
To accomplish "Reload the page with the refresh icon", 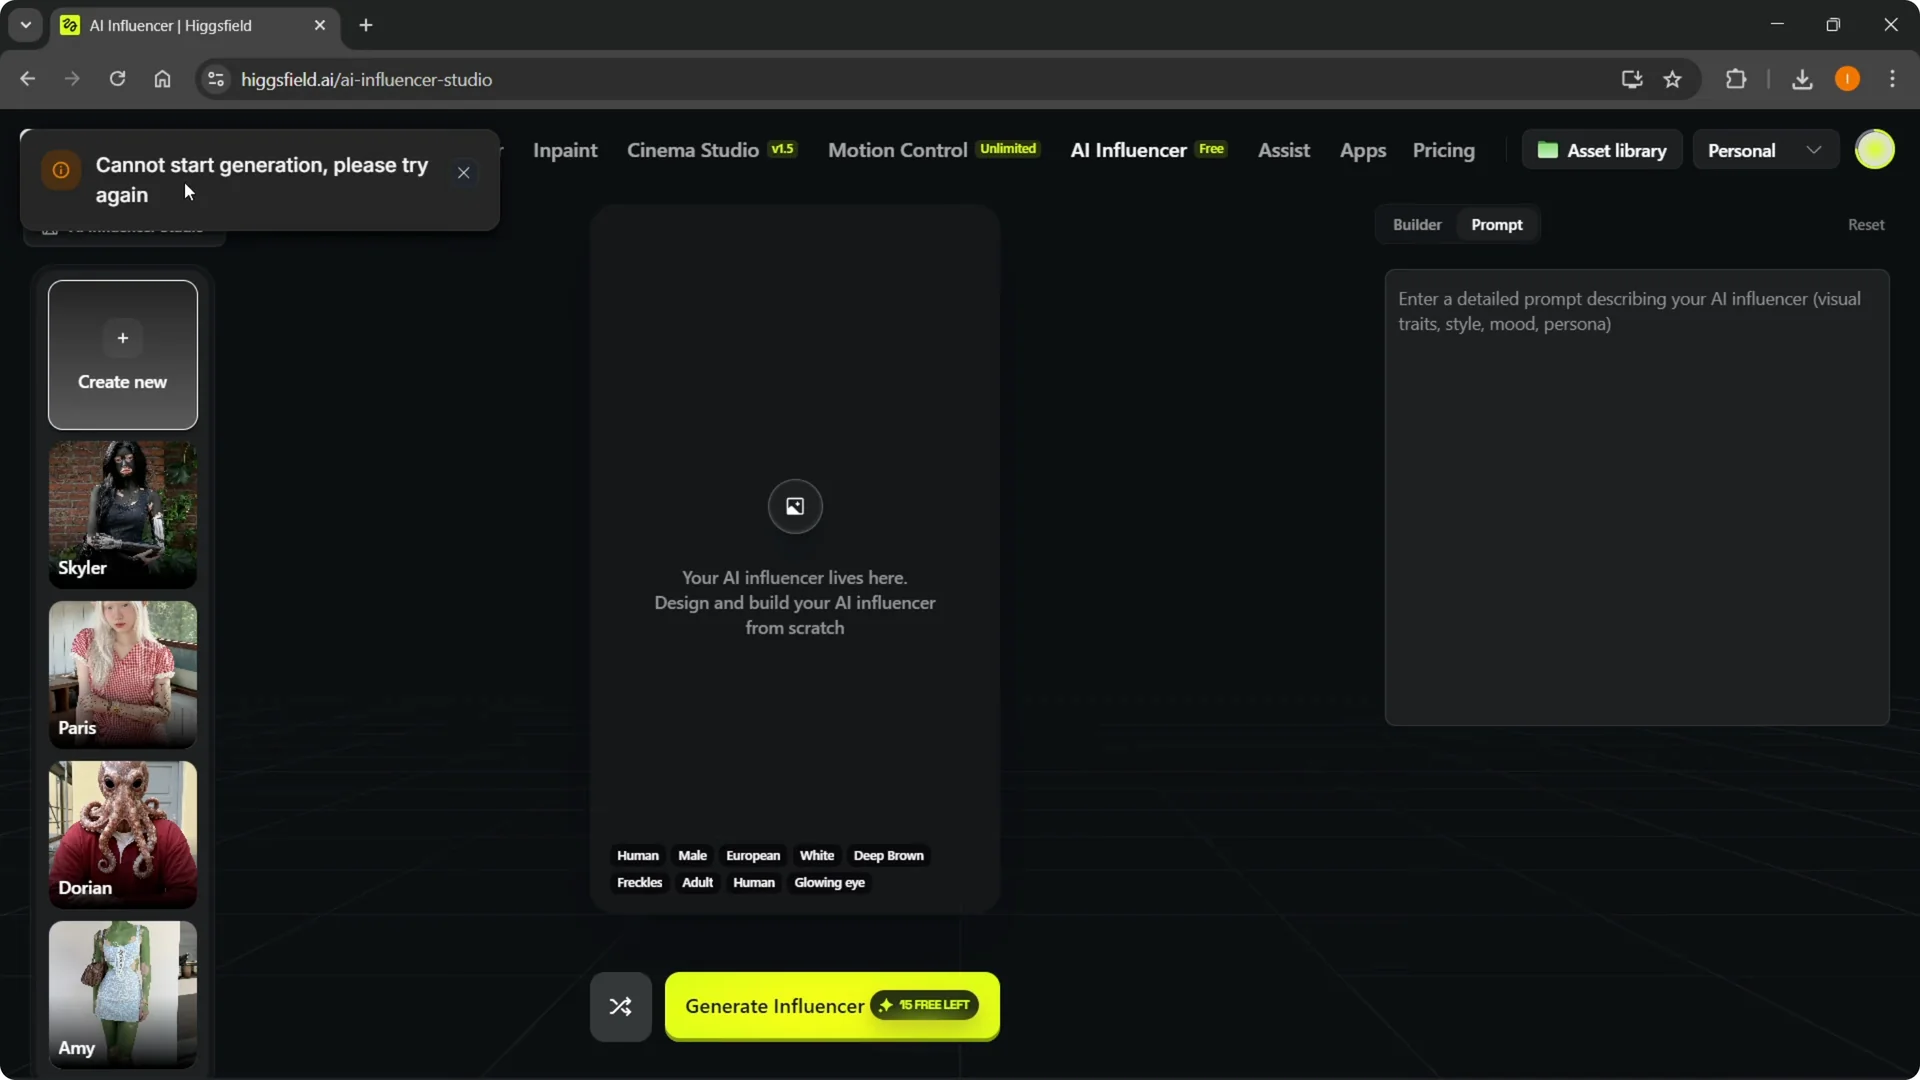I will click(117, 79).
